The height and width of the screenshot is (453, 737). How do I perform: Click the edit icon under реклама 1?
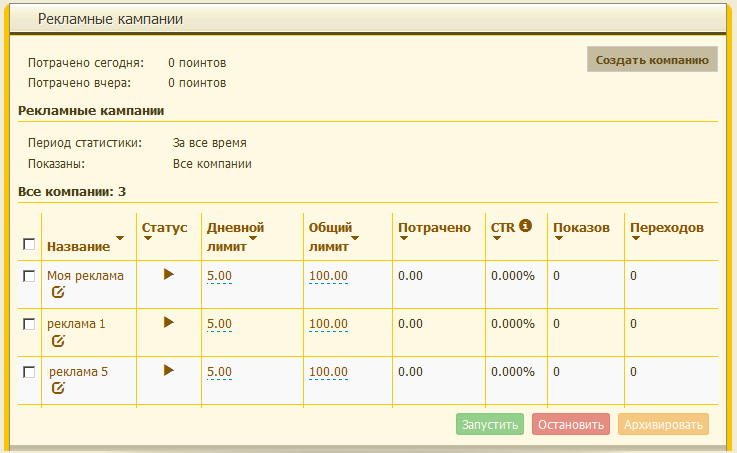coord(58,341)
